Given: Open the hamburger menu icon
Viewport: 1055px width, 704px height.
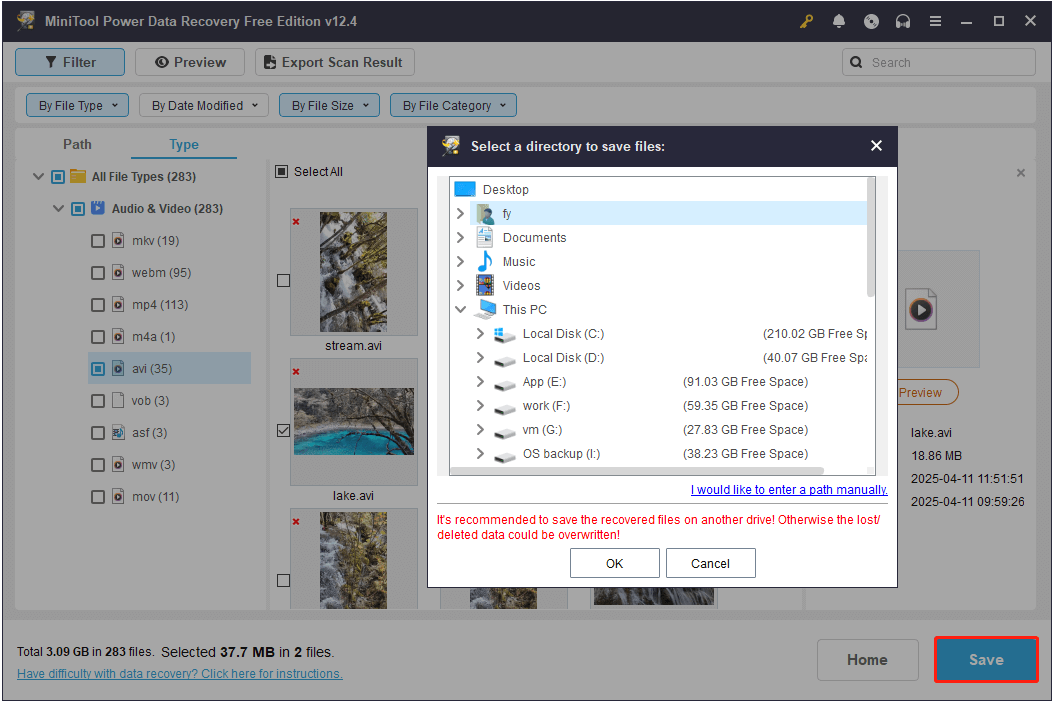Looking at the screenshot, I should point(935,22).
